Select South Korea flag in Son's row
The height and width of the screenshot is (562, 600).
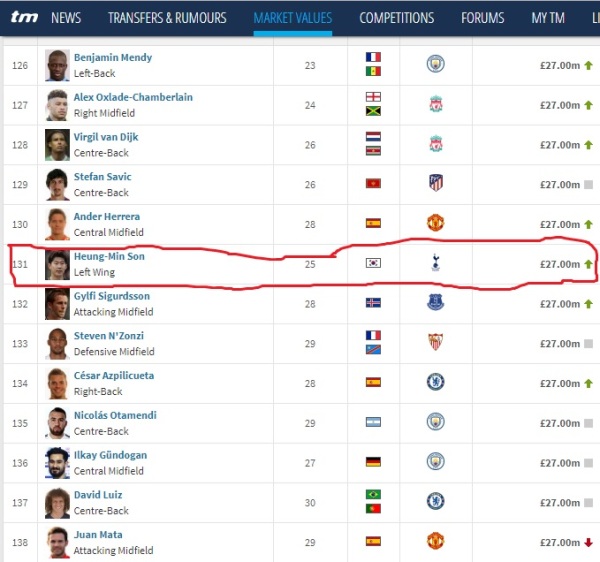[x=373, y=263]
